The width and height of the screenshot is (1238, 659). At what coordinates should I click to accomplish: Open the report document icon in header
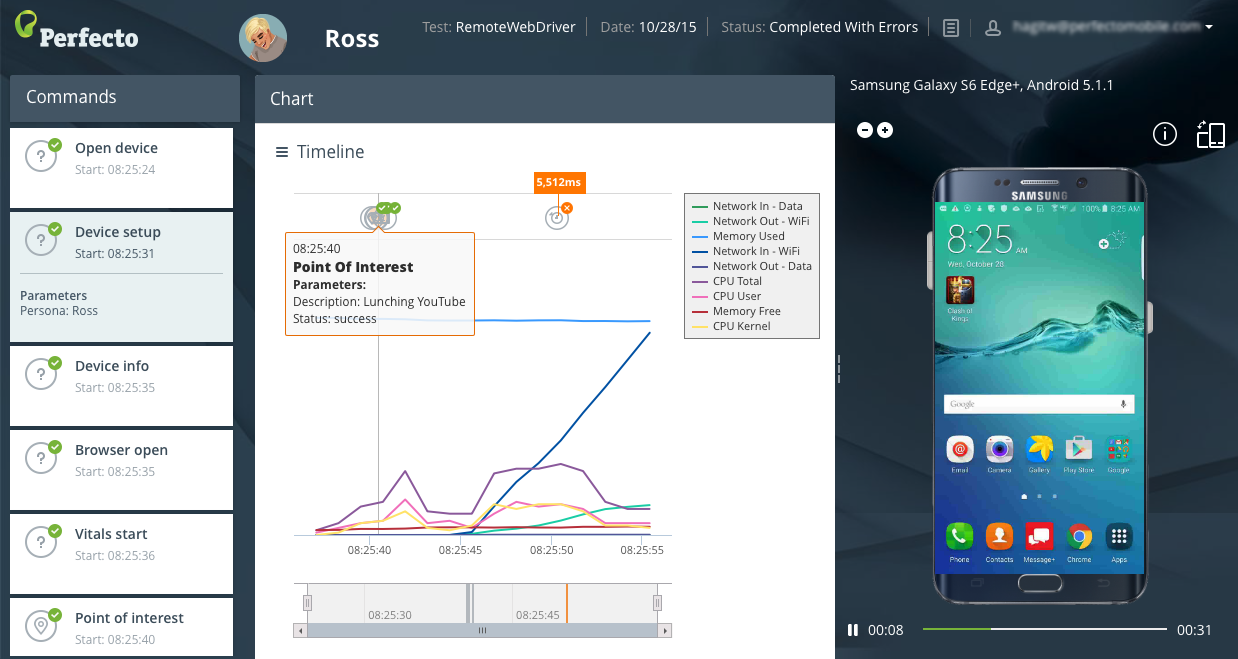[951, 28]
